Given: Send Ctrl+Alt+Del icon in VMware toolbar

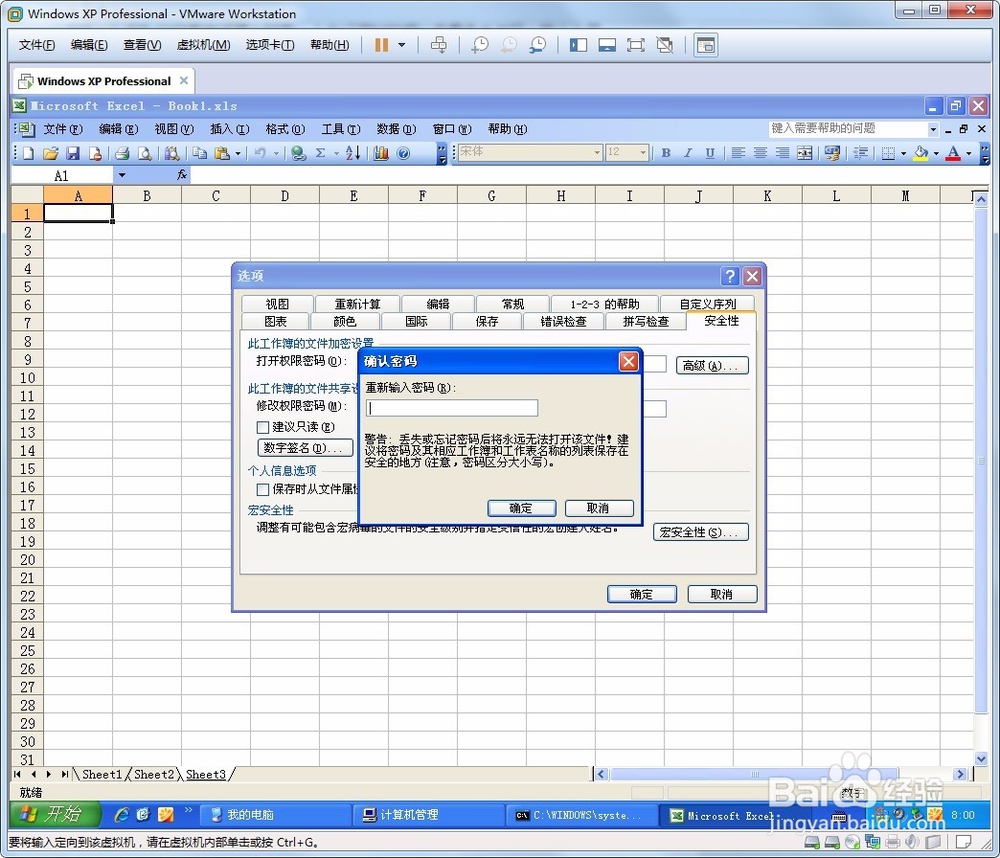Looking at the screenshot, I should click(439, 45).
